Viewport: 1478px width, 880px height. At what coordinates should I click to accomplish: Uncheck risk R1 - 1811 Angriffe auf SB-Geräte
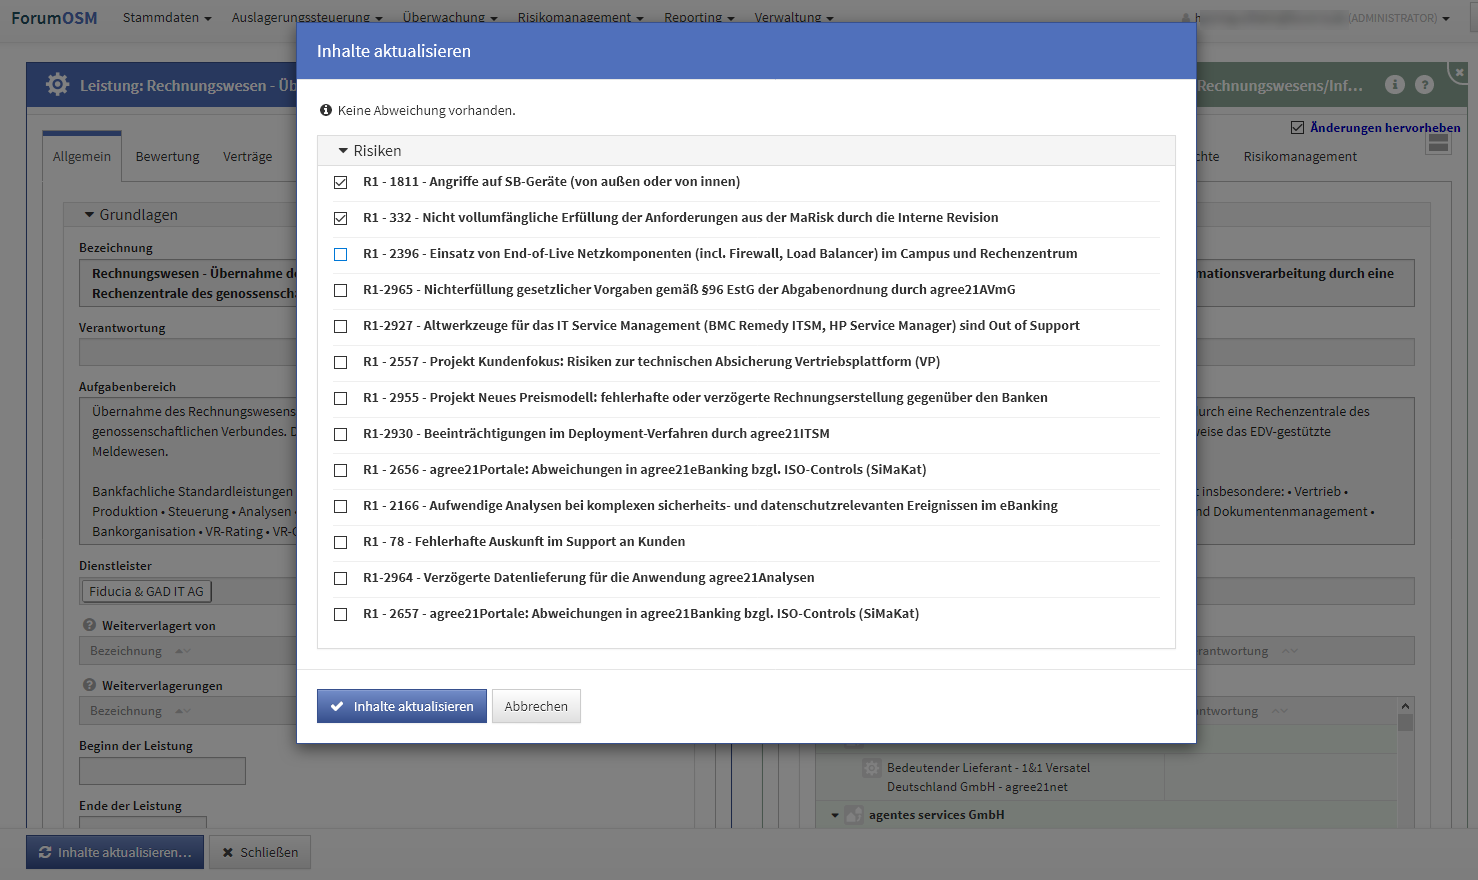341,182
